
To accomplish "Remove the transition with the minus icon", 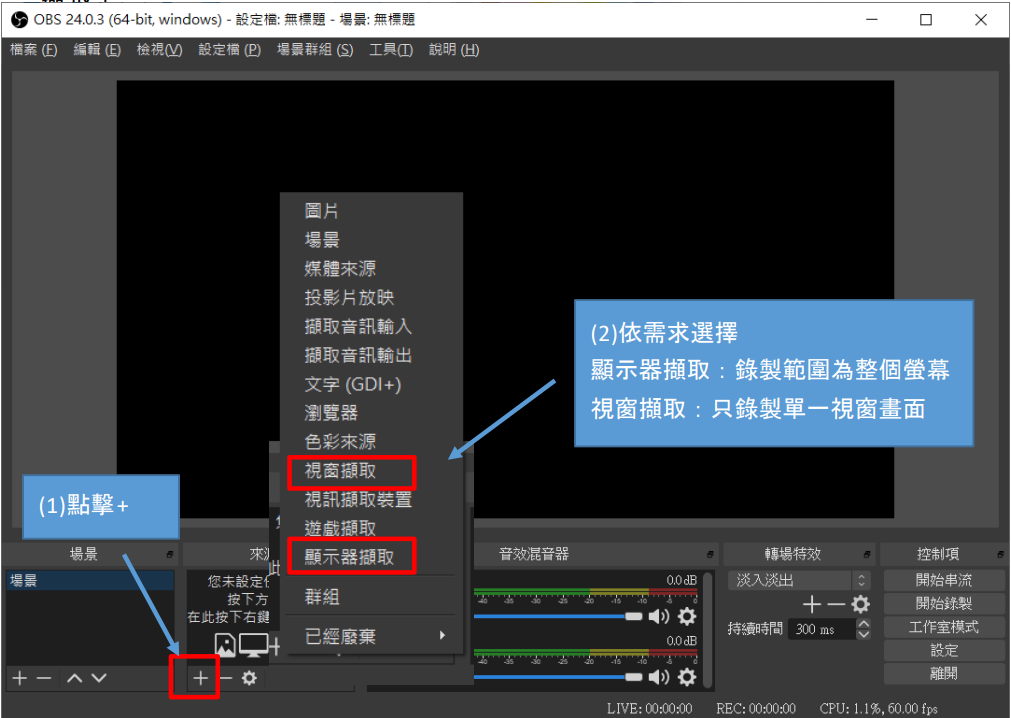I will pyautogui.click(x=836, y=605).
